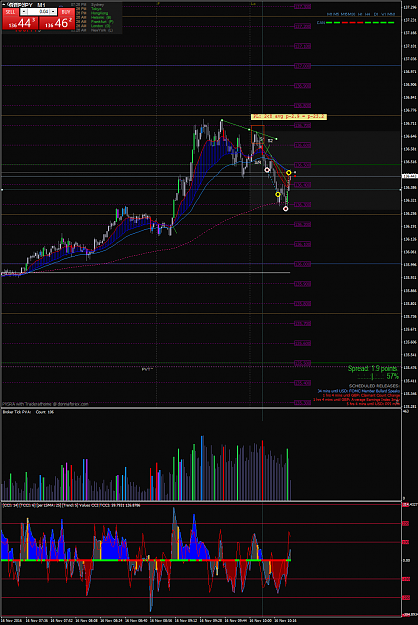Viewport: 418px width, 625px height.
Task: Click the 136.44 sell price tile
Action: coord(20,23)
